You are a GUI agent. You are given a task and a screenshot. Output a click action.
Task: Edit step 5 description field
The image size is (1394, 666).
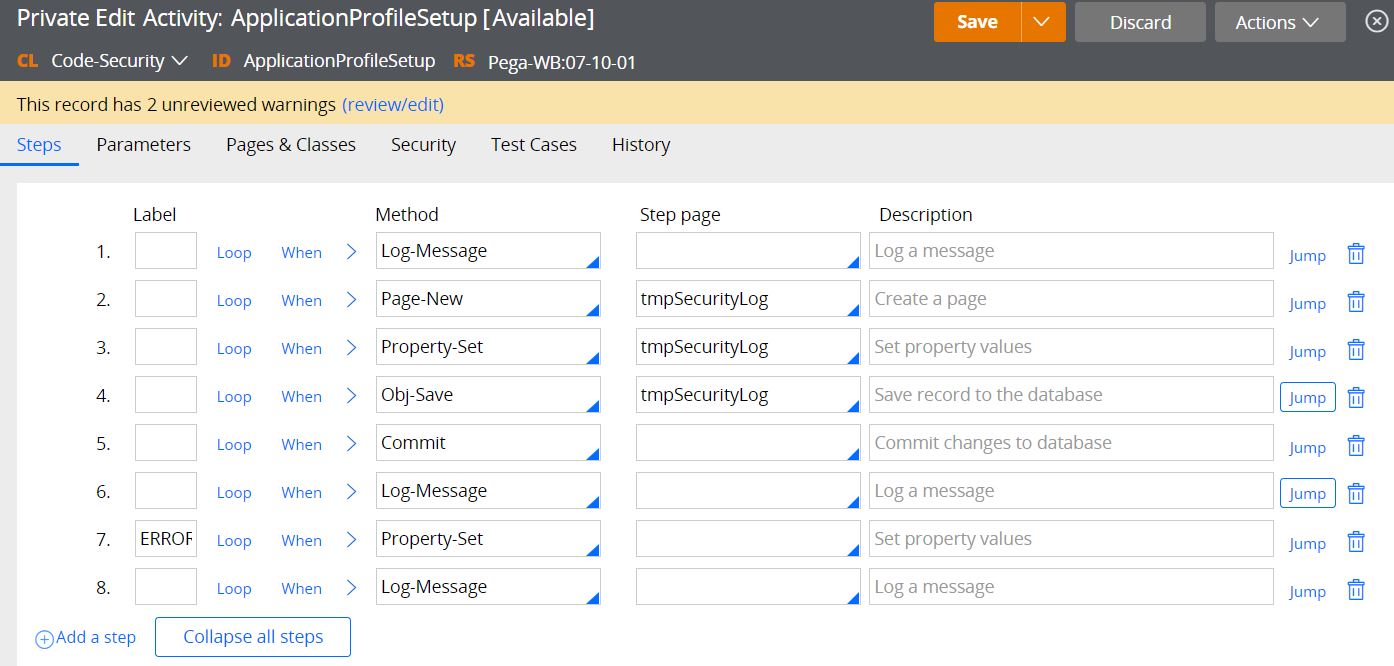[x=1071, y=443]
